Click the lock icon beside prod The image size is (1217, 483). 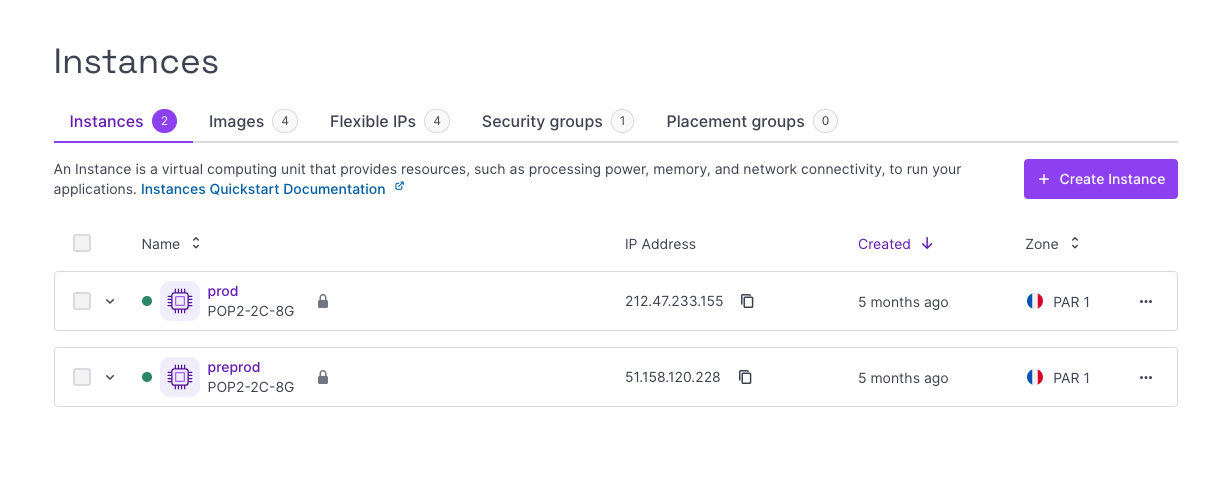323,301
